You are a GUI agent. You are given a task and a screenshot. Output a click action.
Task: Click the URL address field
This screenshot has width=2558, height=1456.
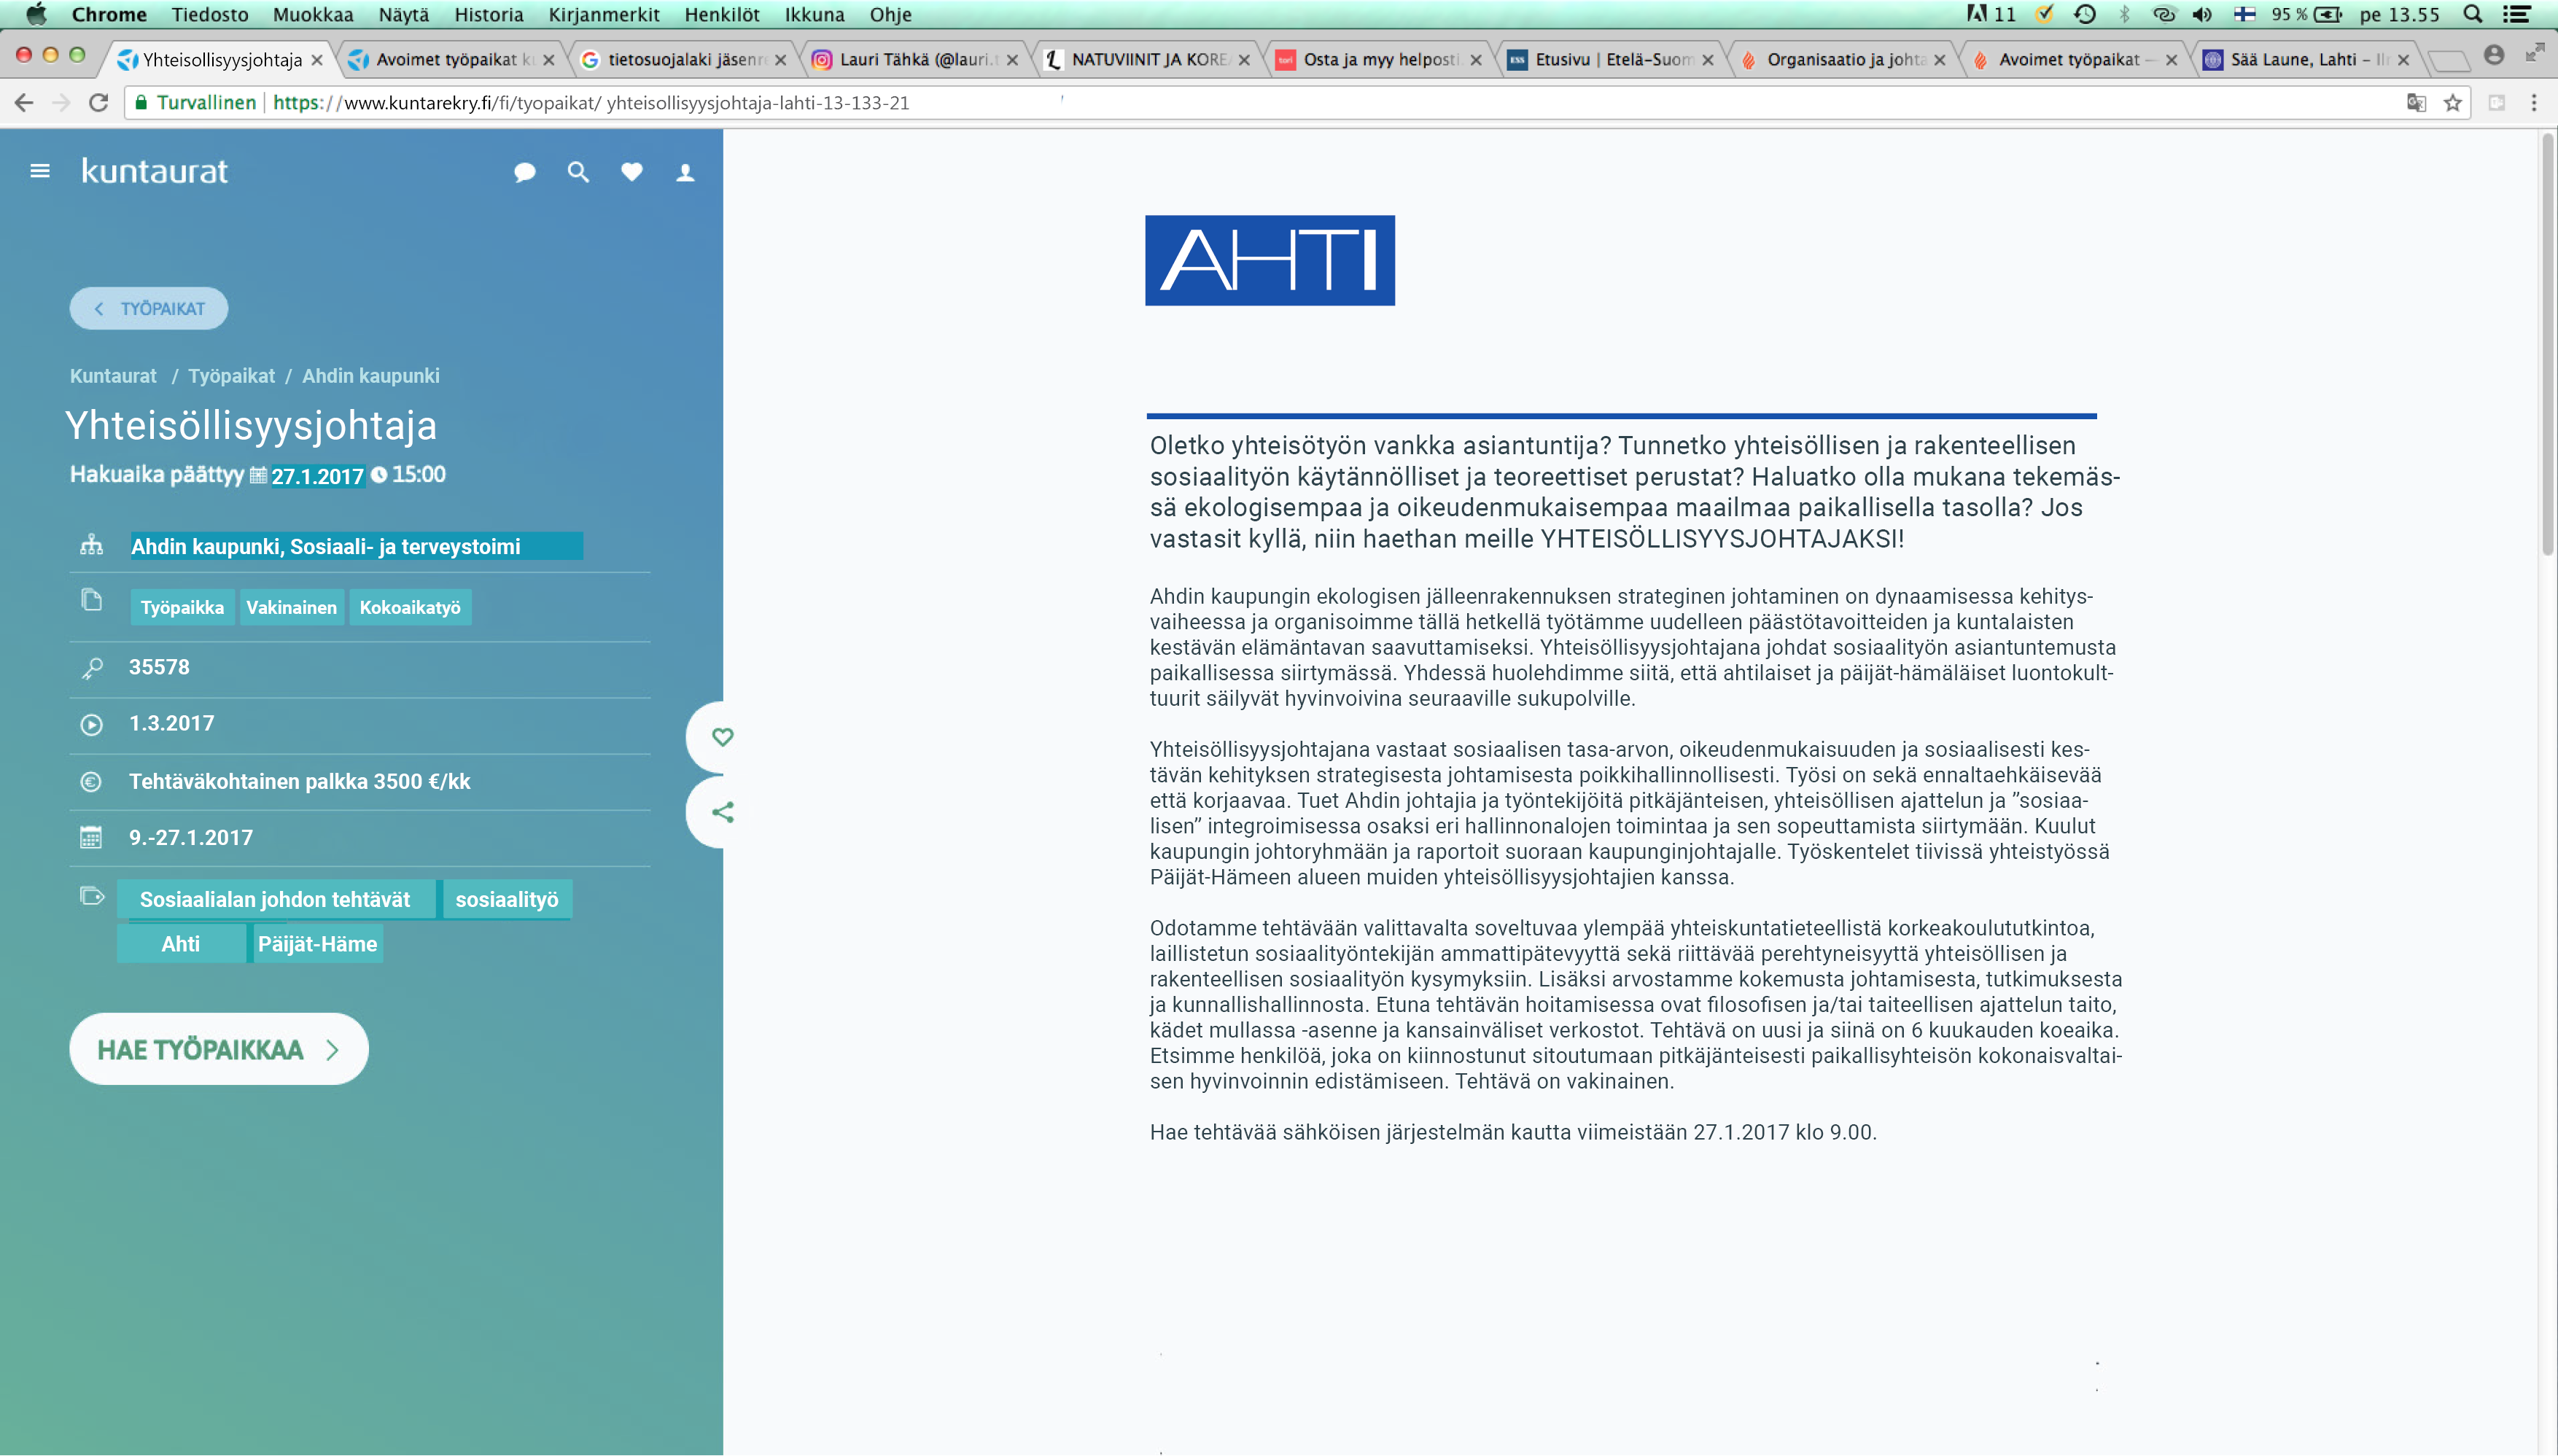pos(1200,103)
